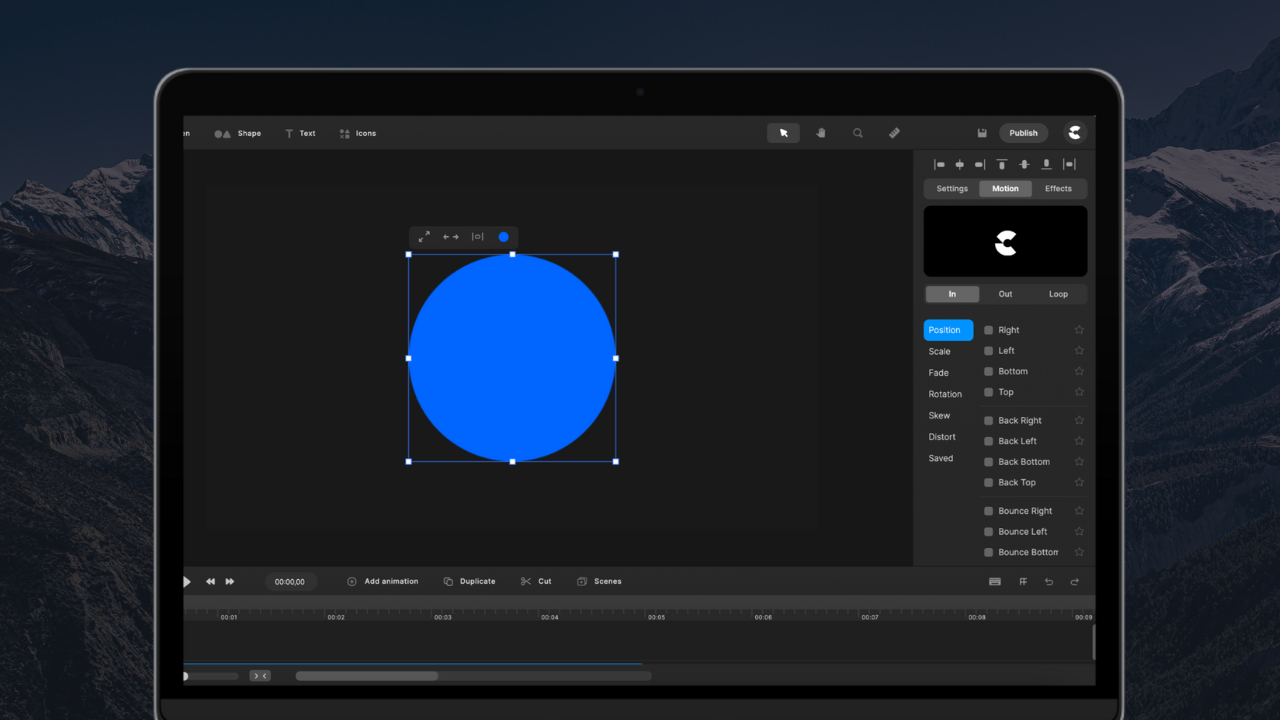Open Scenes
Screen dimensions: 1280x720
pyautogui.click(x=599, y=582)
